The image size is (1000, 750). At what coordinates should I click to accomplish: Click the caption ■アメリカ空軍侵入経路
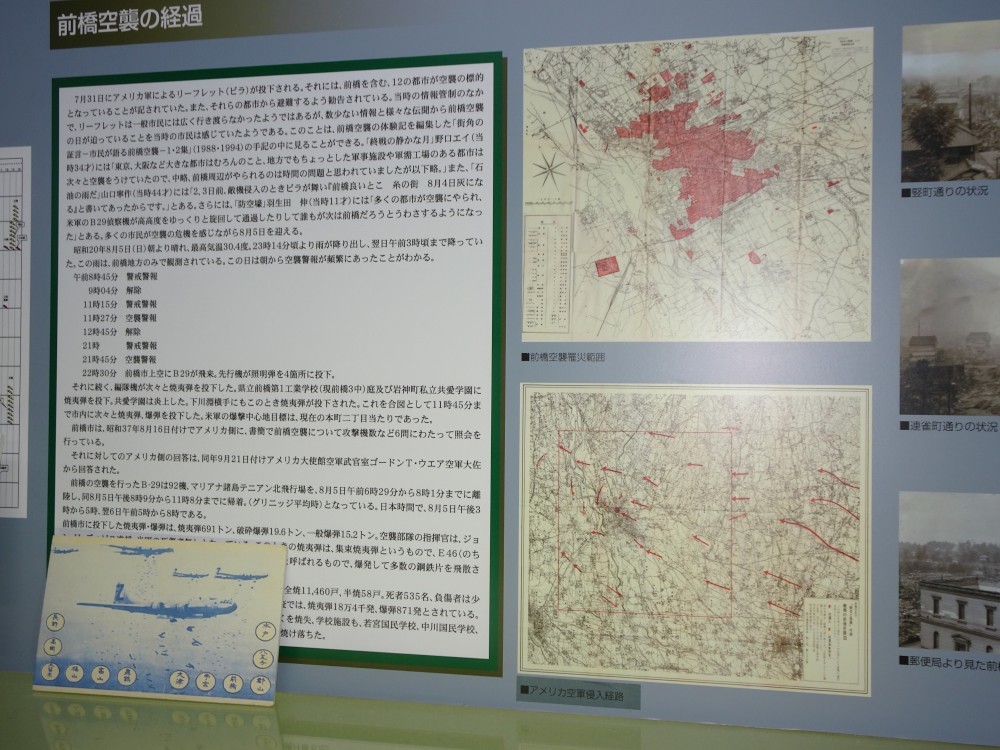pyautogui.click(x=572, y=694)
